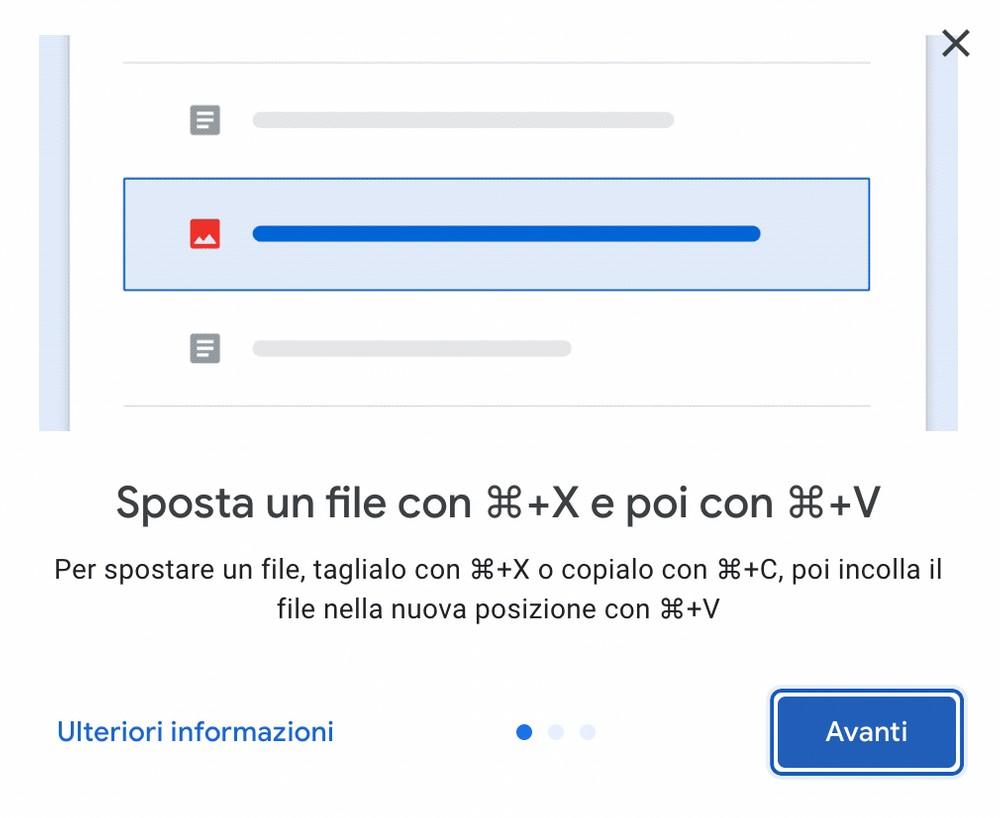Click the red image file icon
1000x818 pixels.
205,234
